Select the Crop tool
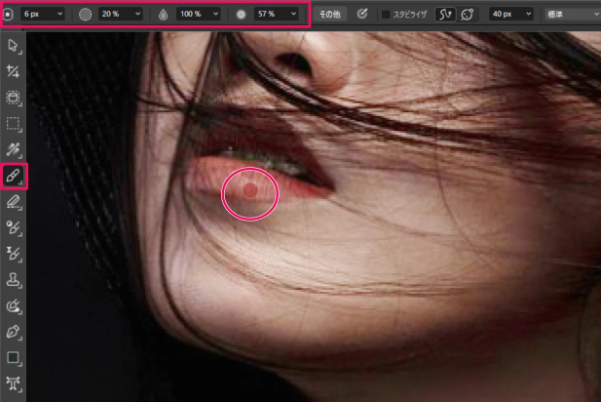The image size is (601, 402). tap(13, 71)
